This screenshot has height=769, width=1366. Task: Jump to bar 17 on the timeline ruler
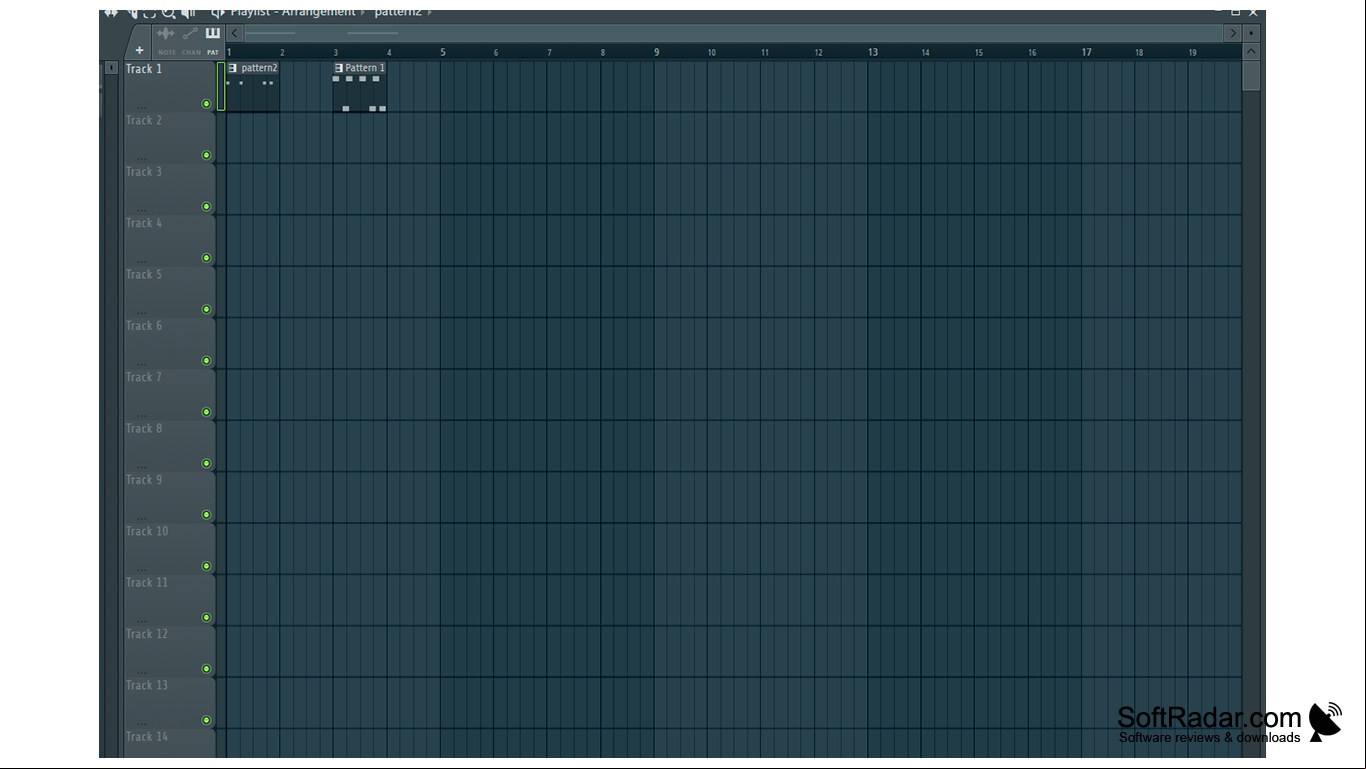(1087, 52)
